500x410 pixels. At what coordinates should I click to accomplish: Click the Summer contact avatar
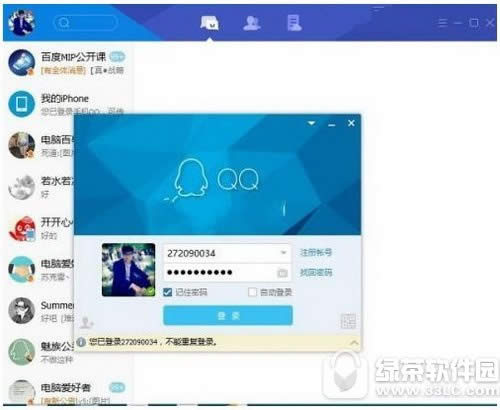tap(22, 311)
